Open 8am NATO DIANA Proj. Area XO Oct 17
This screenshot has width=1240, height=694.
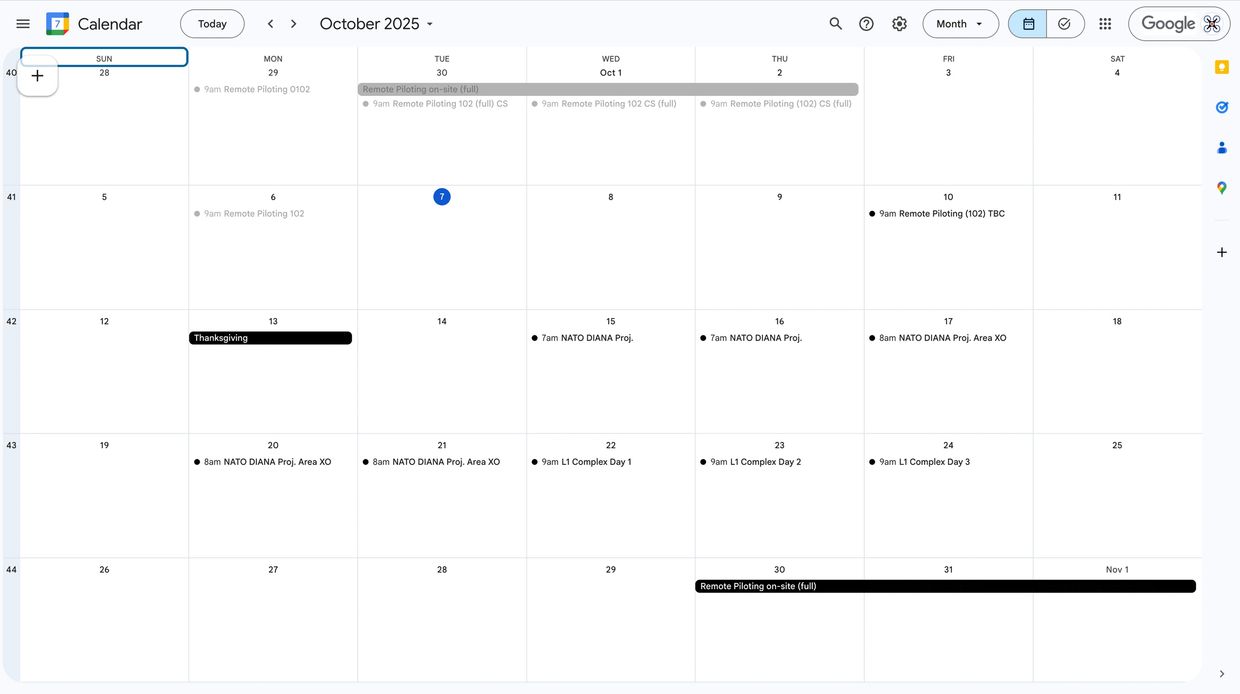(x=948, y=338)
